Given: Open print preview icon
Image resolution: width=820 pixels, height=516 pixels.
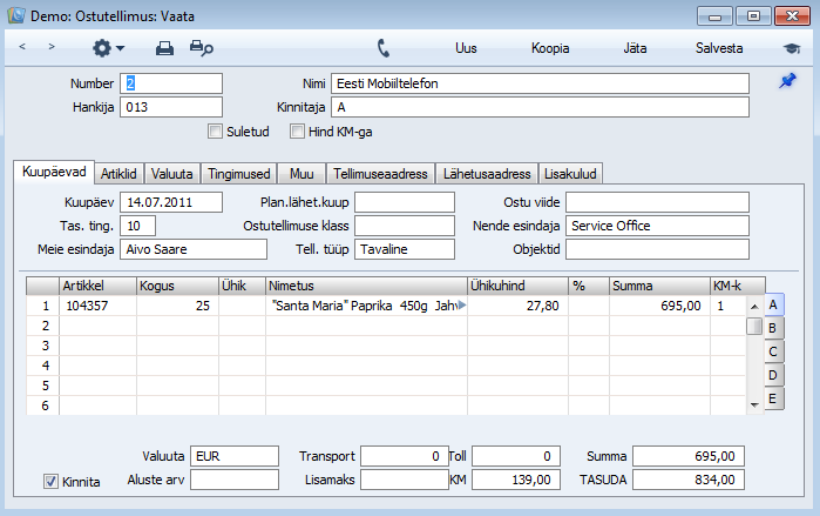Looking at the screenshot, I should [201, 48].
